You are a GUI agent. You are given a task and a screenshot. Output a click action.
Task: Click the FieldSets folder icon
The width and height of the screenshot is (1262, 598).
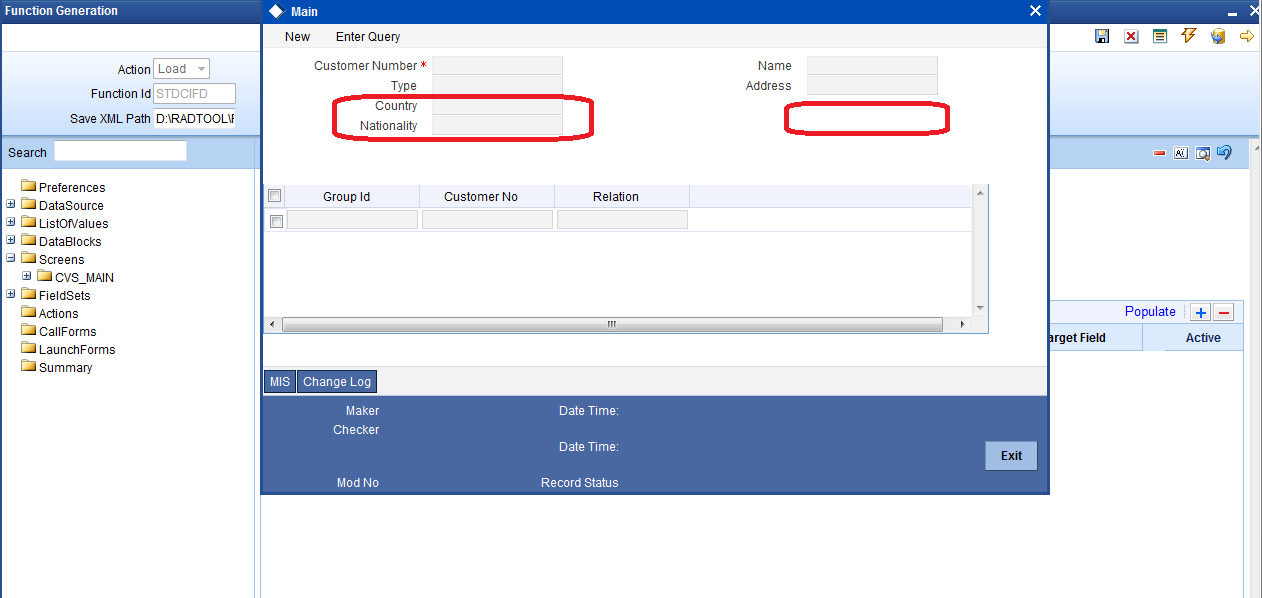(29, 295)
